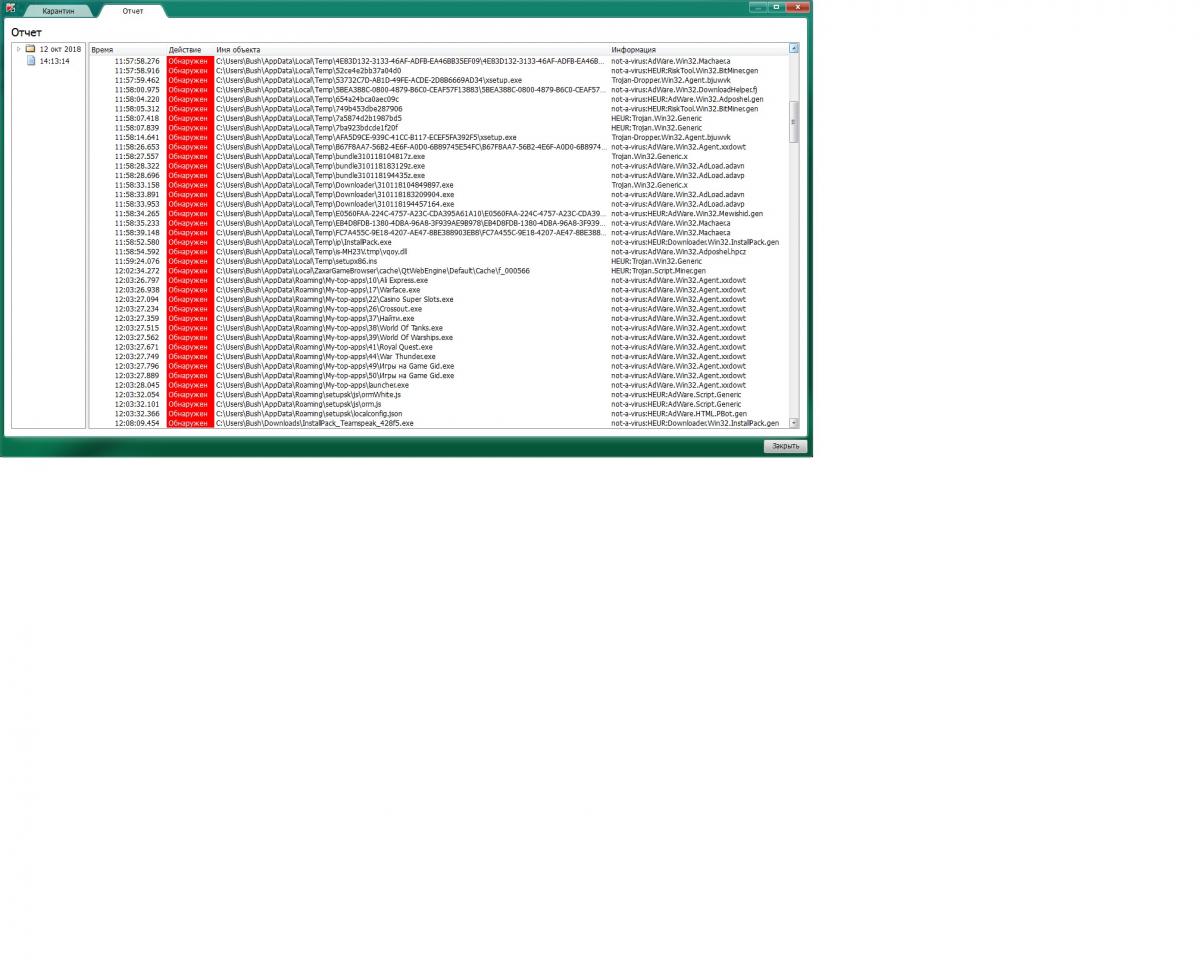Image resolution: width=1200 pixels, height=960 pixels.
Task: Select the setupsk\js\orm.js path
Action: pyautogui.click(x=298, y=404)
